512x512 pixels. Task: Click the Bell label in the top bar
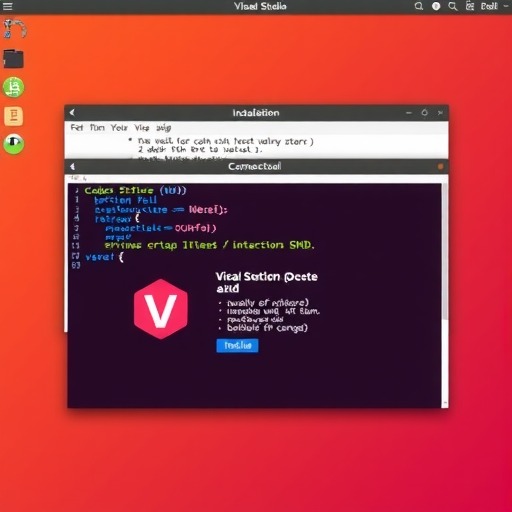pyautogui.click(x=489, y=6)
